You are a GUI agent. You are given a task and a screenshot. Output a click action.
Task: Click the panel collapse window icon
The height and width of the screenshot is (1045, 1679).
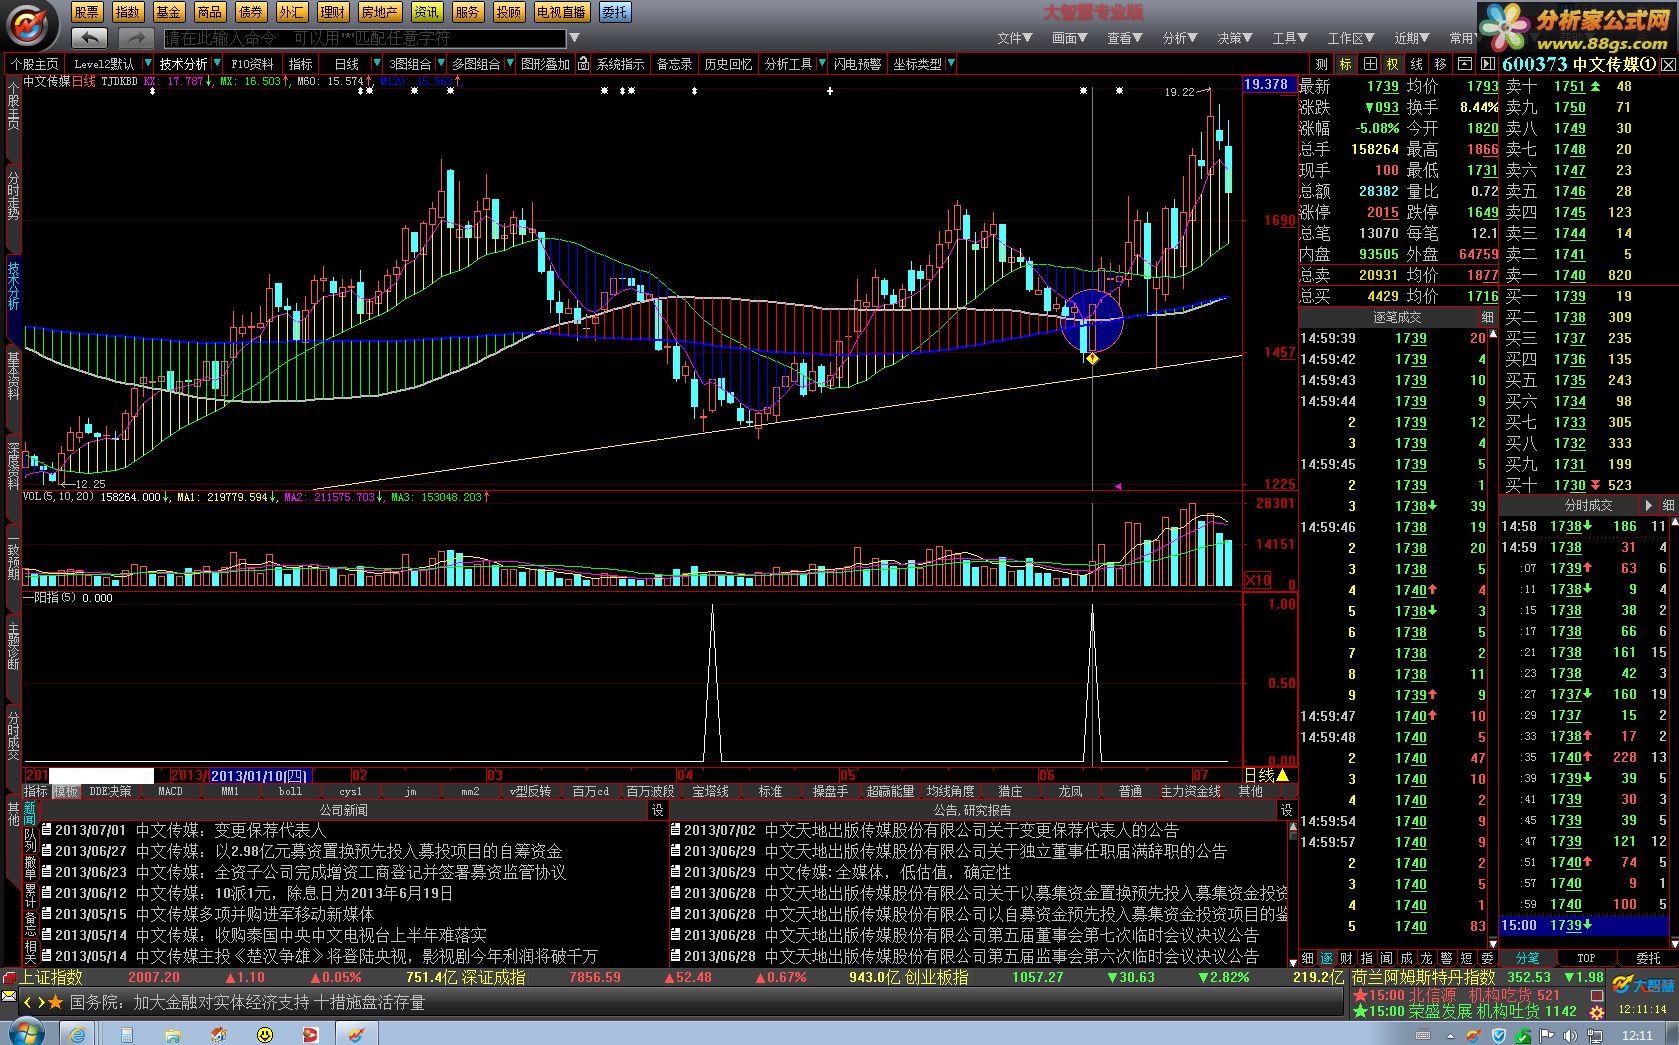1464,64
